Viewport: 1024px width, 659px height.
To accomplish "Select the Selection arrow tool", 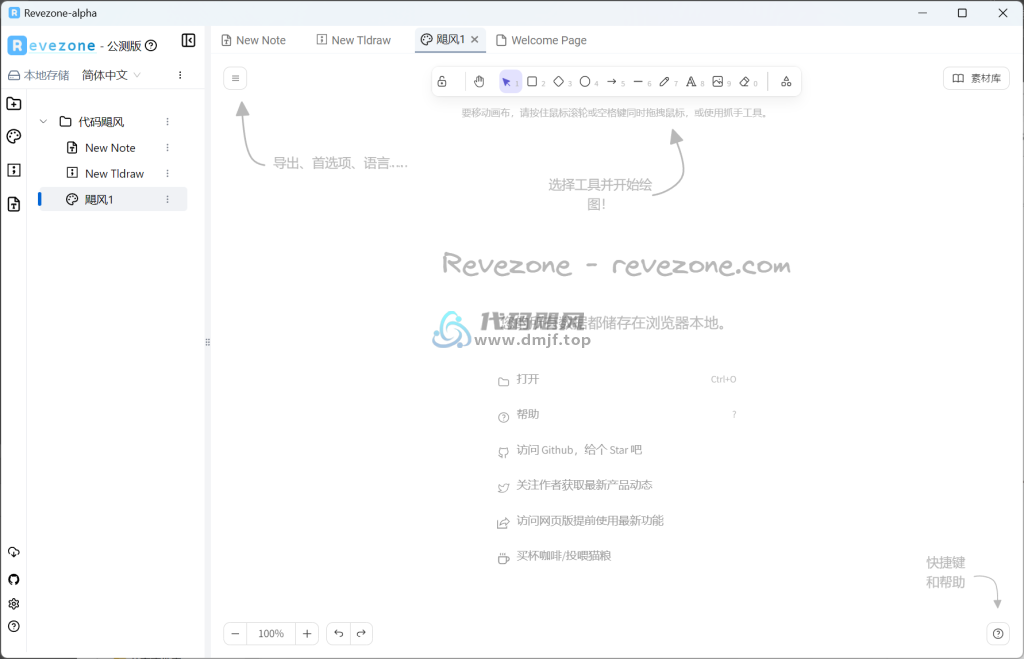I will (510, 82).
